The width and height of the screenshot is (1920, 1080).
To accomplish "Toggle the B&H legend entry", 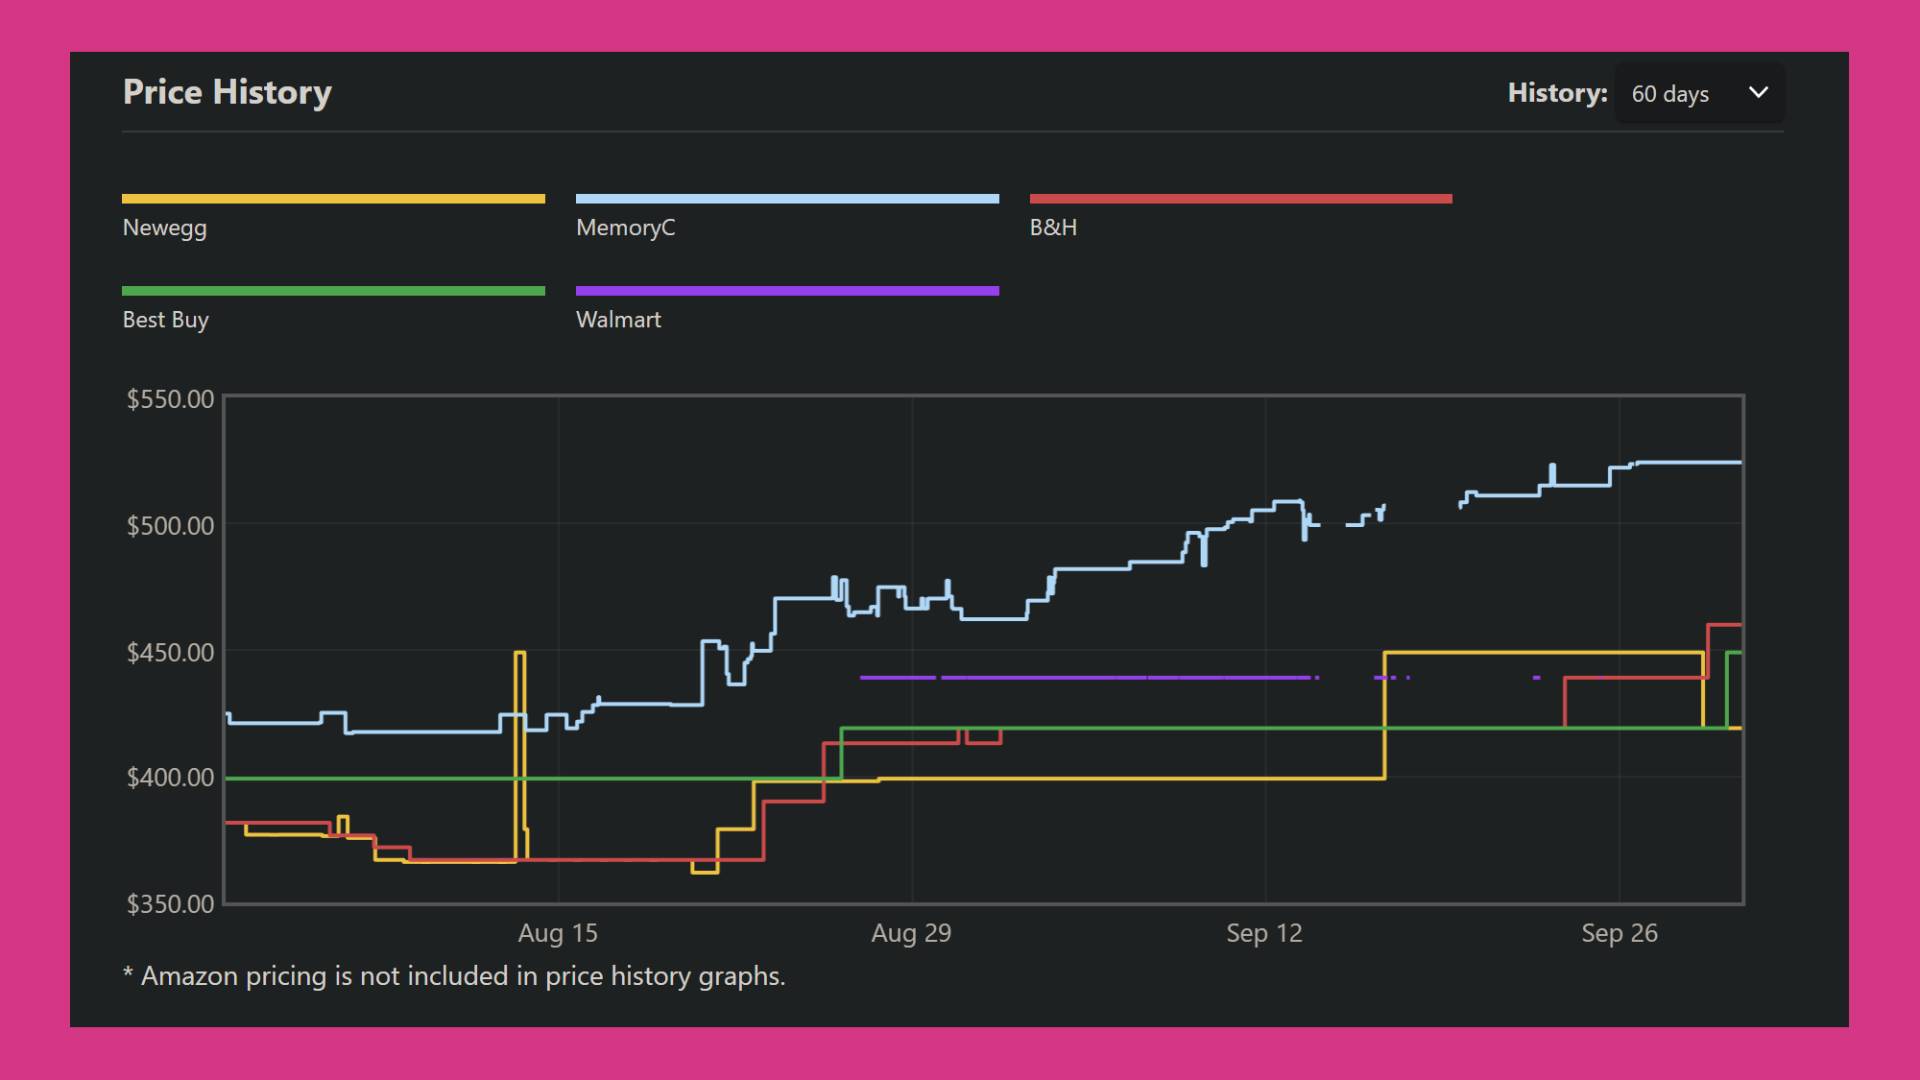I will pos(1241,217).
